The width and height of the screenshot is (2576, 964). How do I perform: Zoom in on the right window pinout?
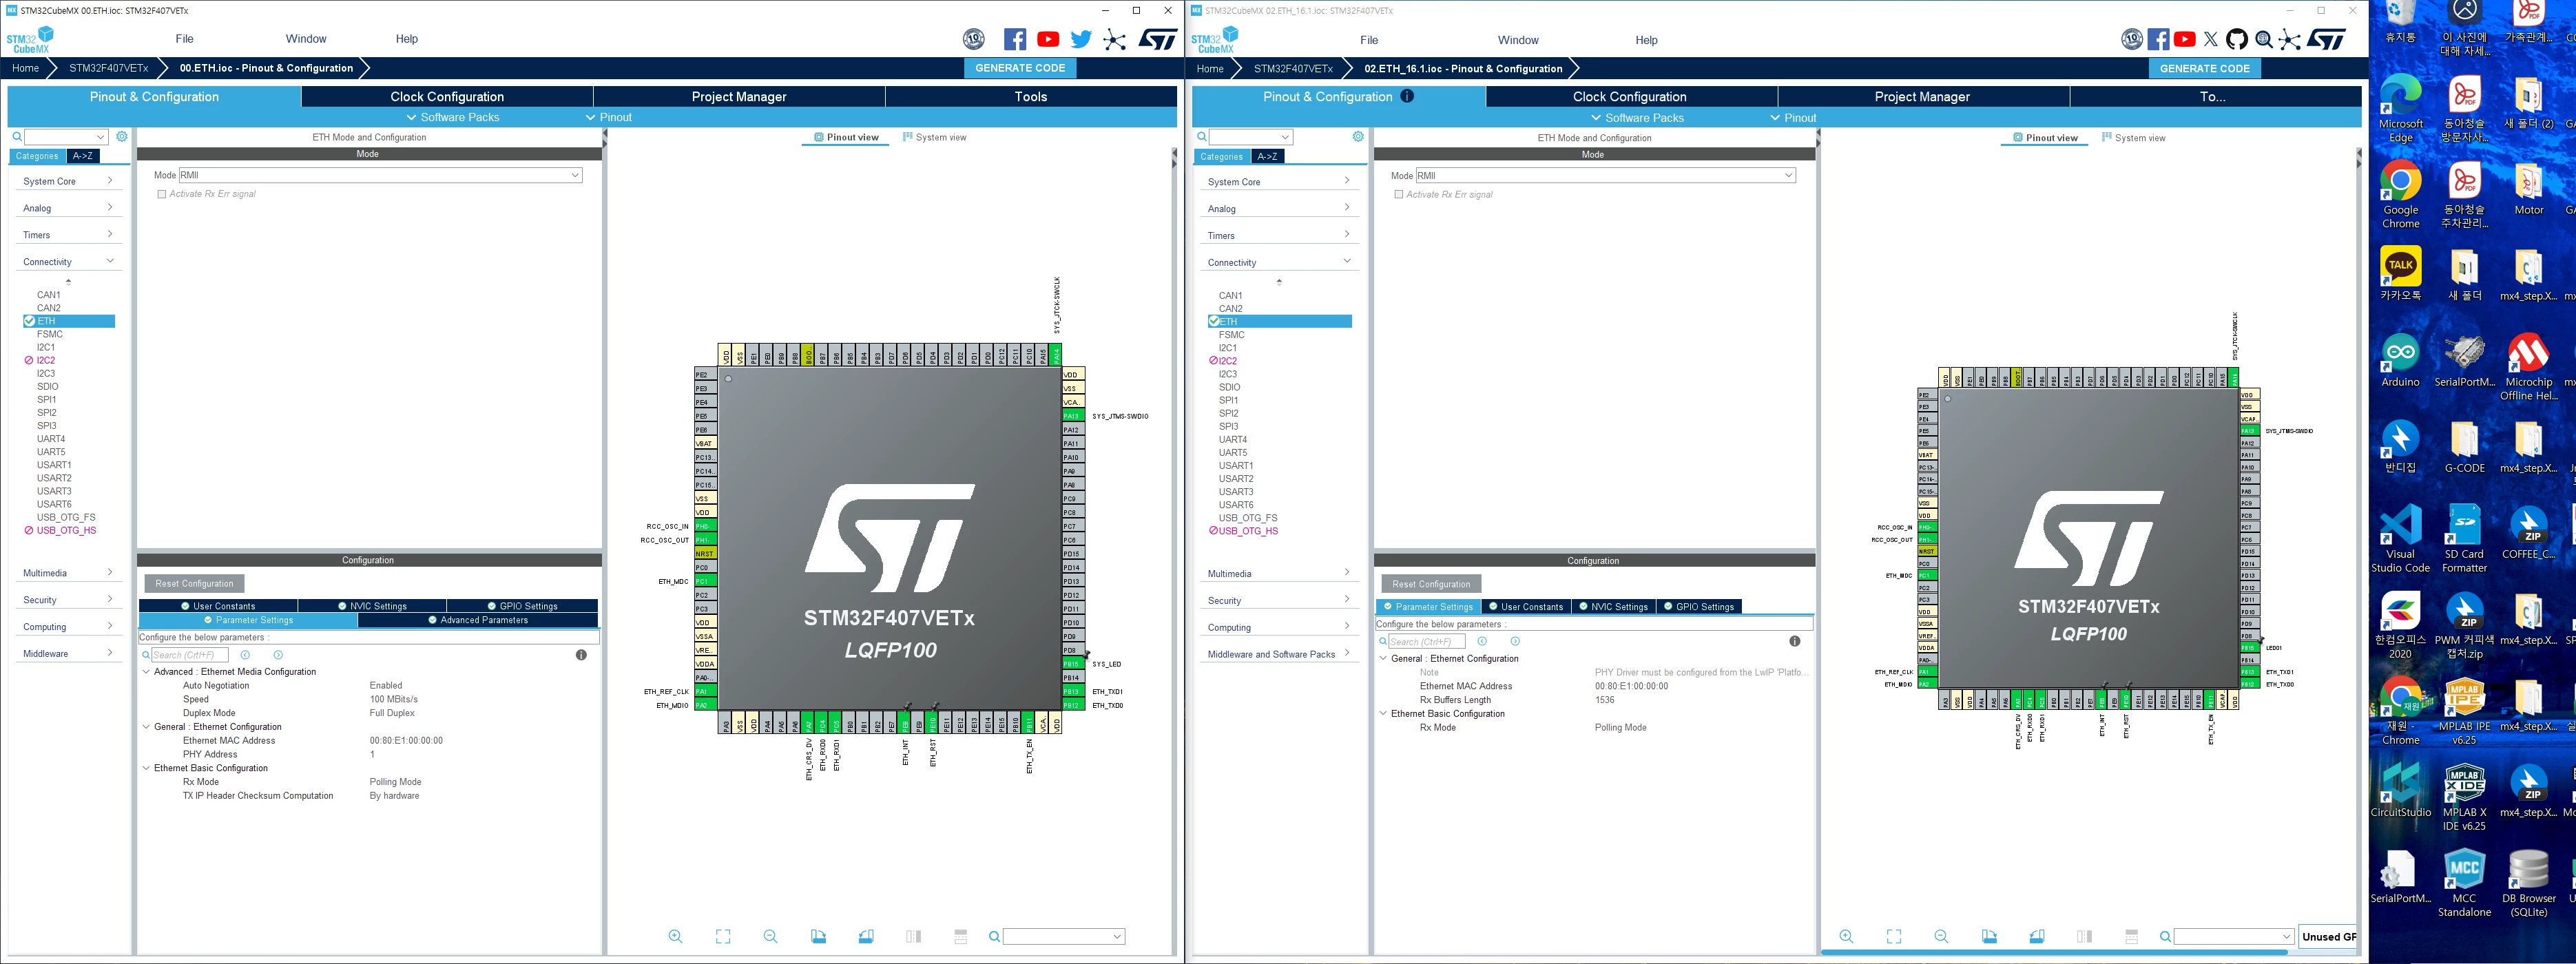click(x=1846, y=936)
